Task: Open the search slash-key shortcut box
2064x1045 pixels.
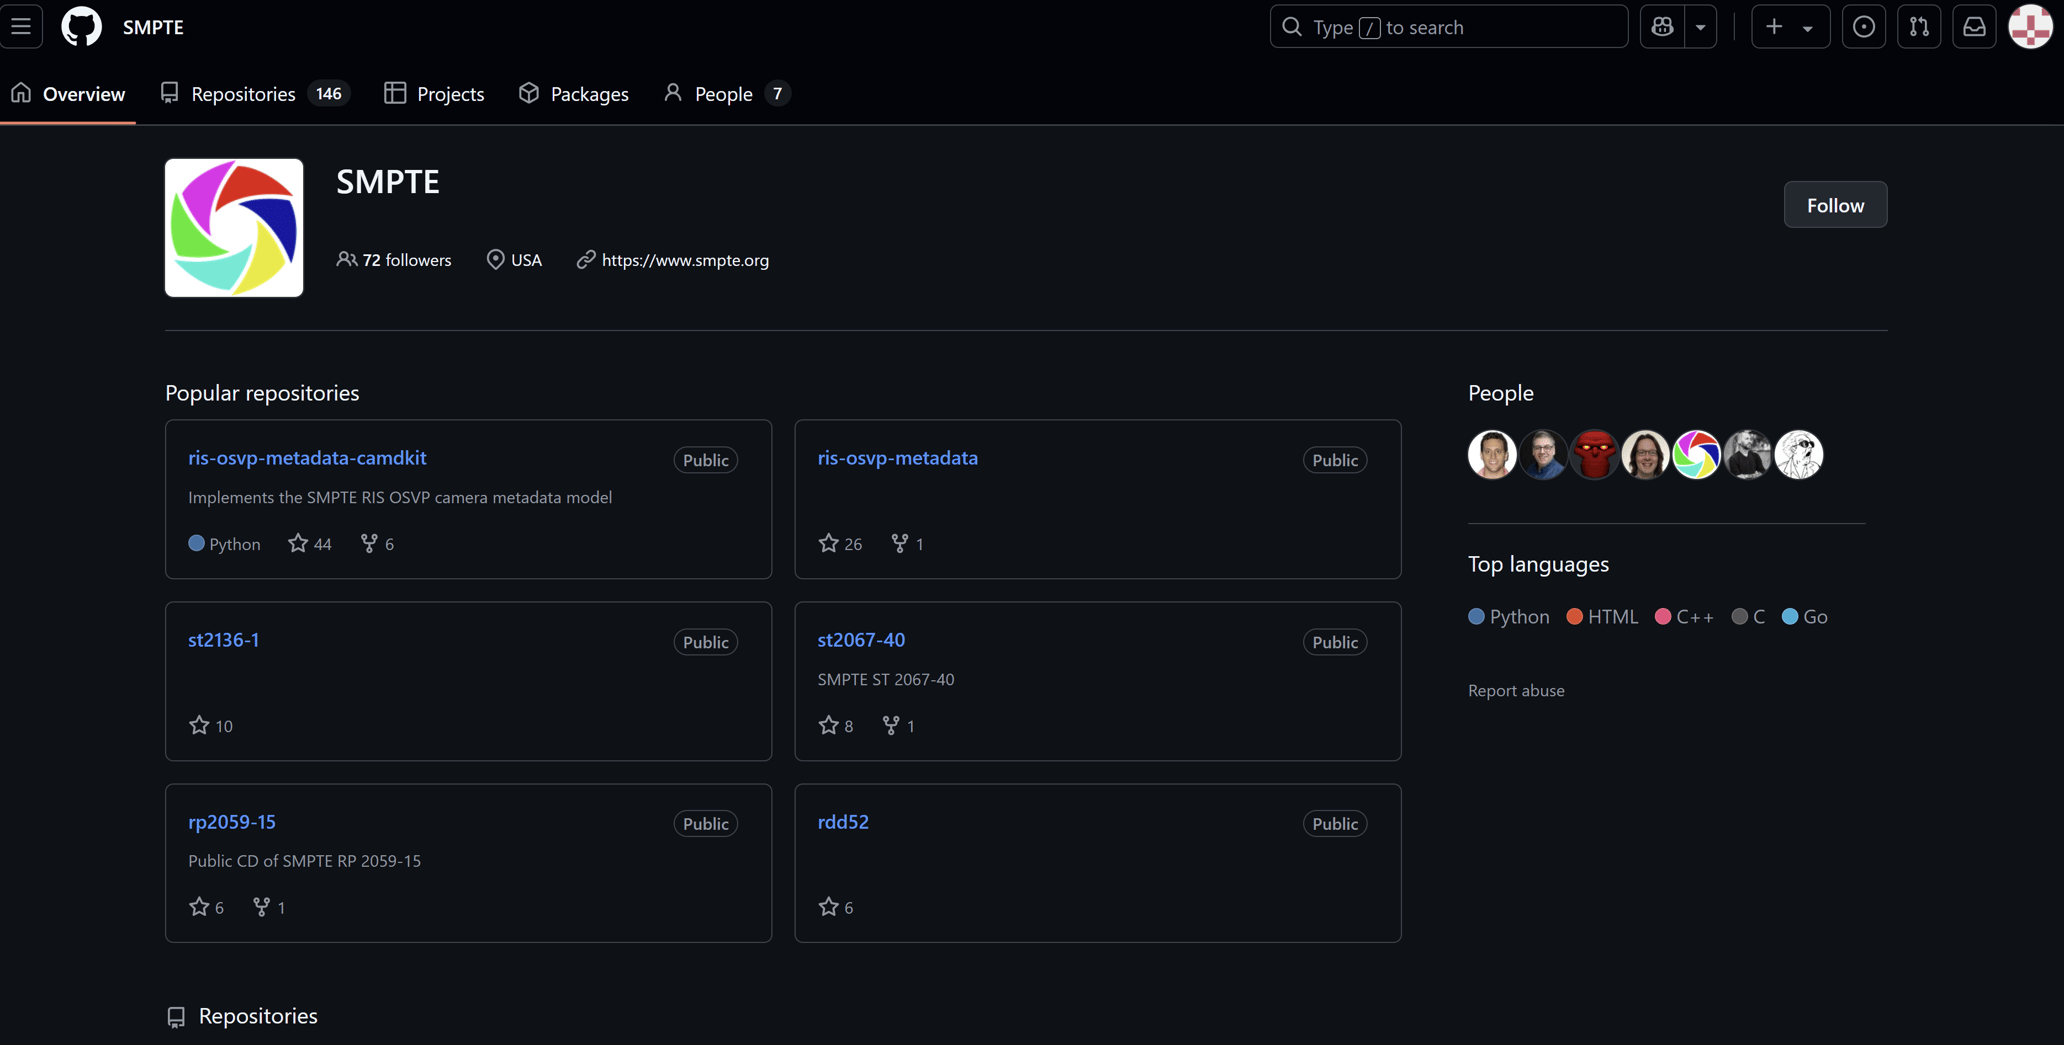Action: point(1448,27)
